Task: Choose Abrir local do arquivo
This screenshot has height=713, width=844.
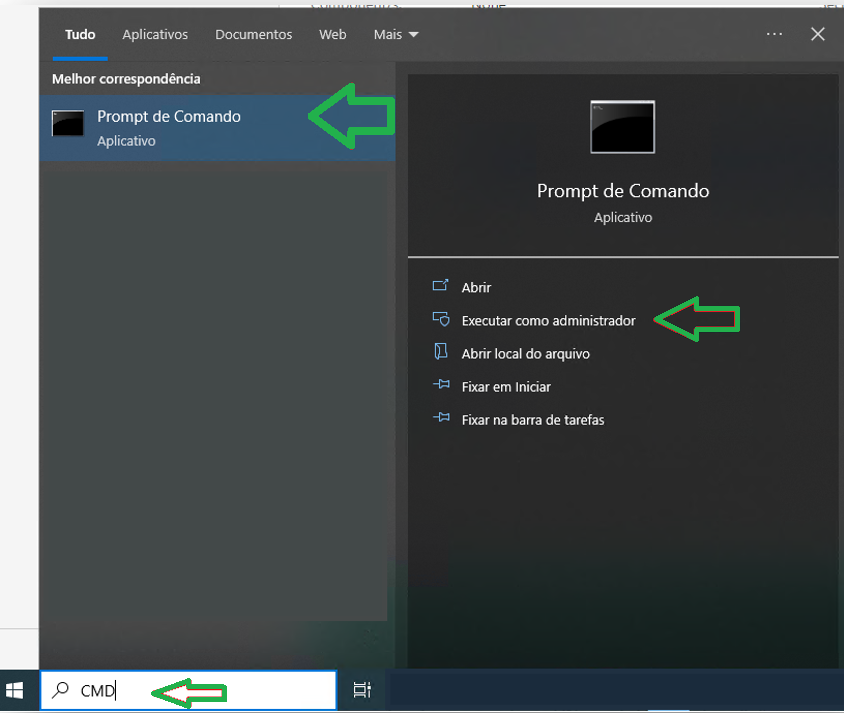Action: click(x=525, y=354)
